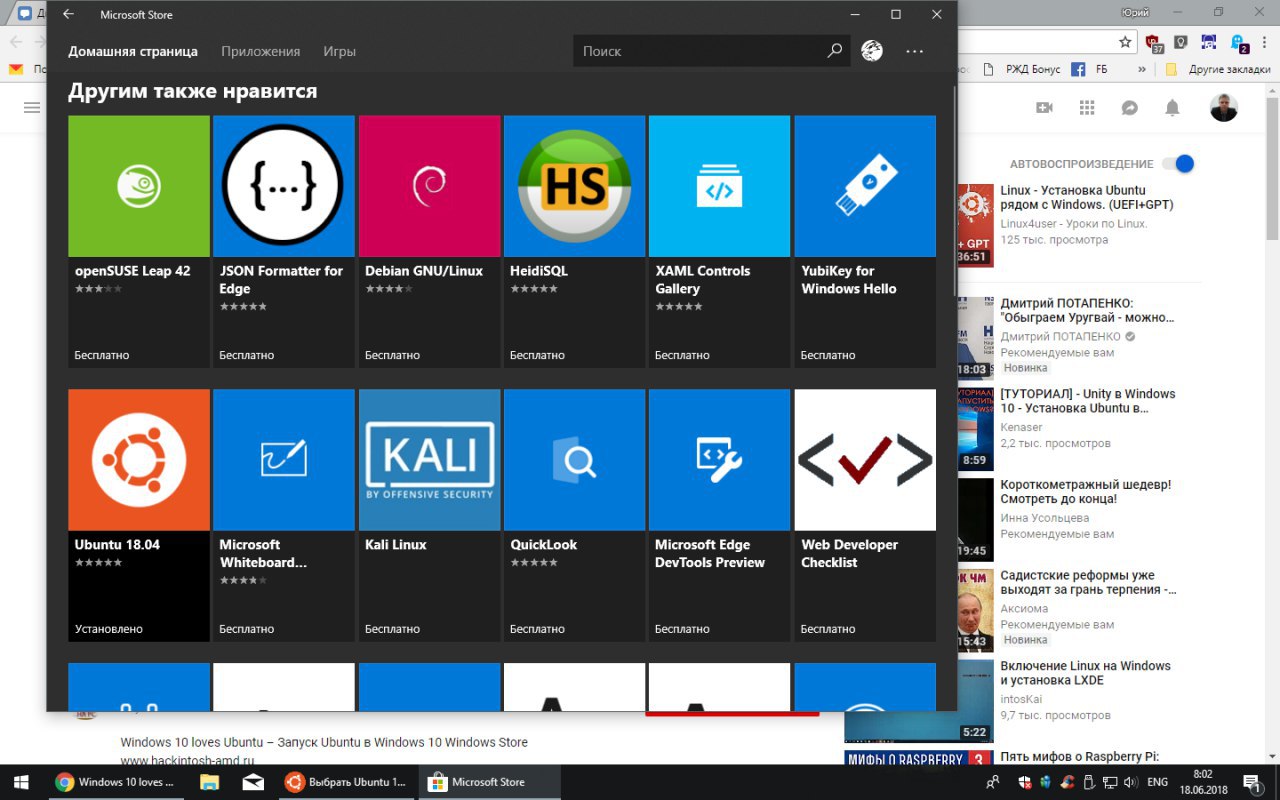Switch to Приложения tab
Image resolution: width=1280 pixels, height=800 pixels.
[x=261, y=51]
